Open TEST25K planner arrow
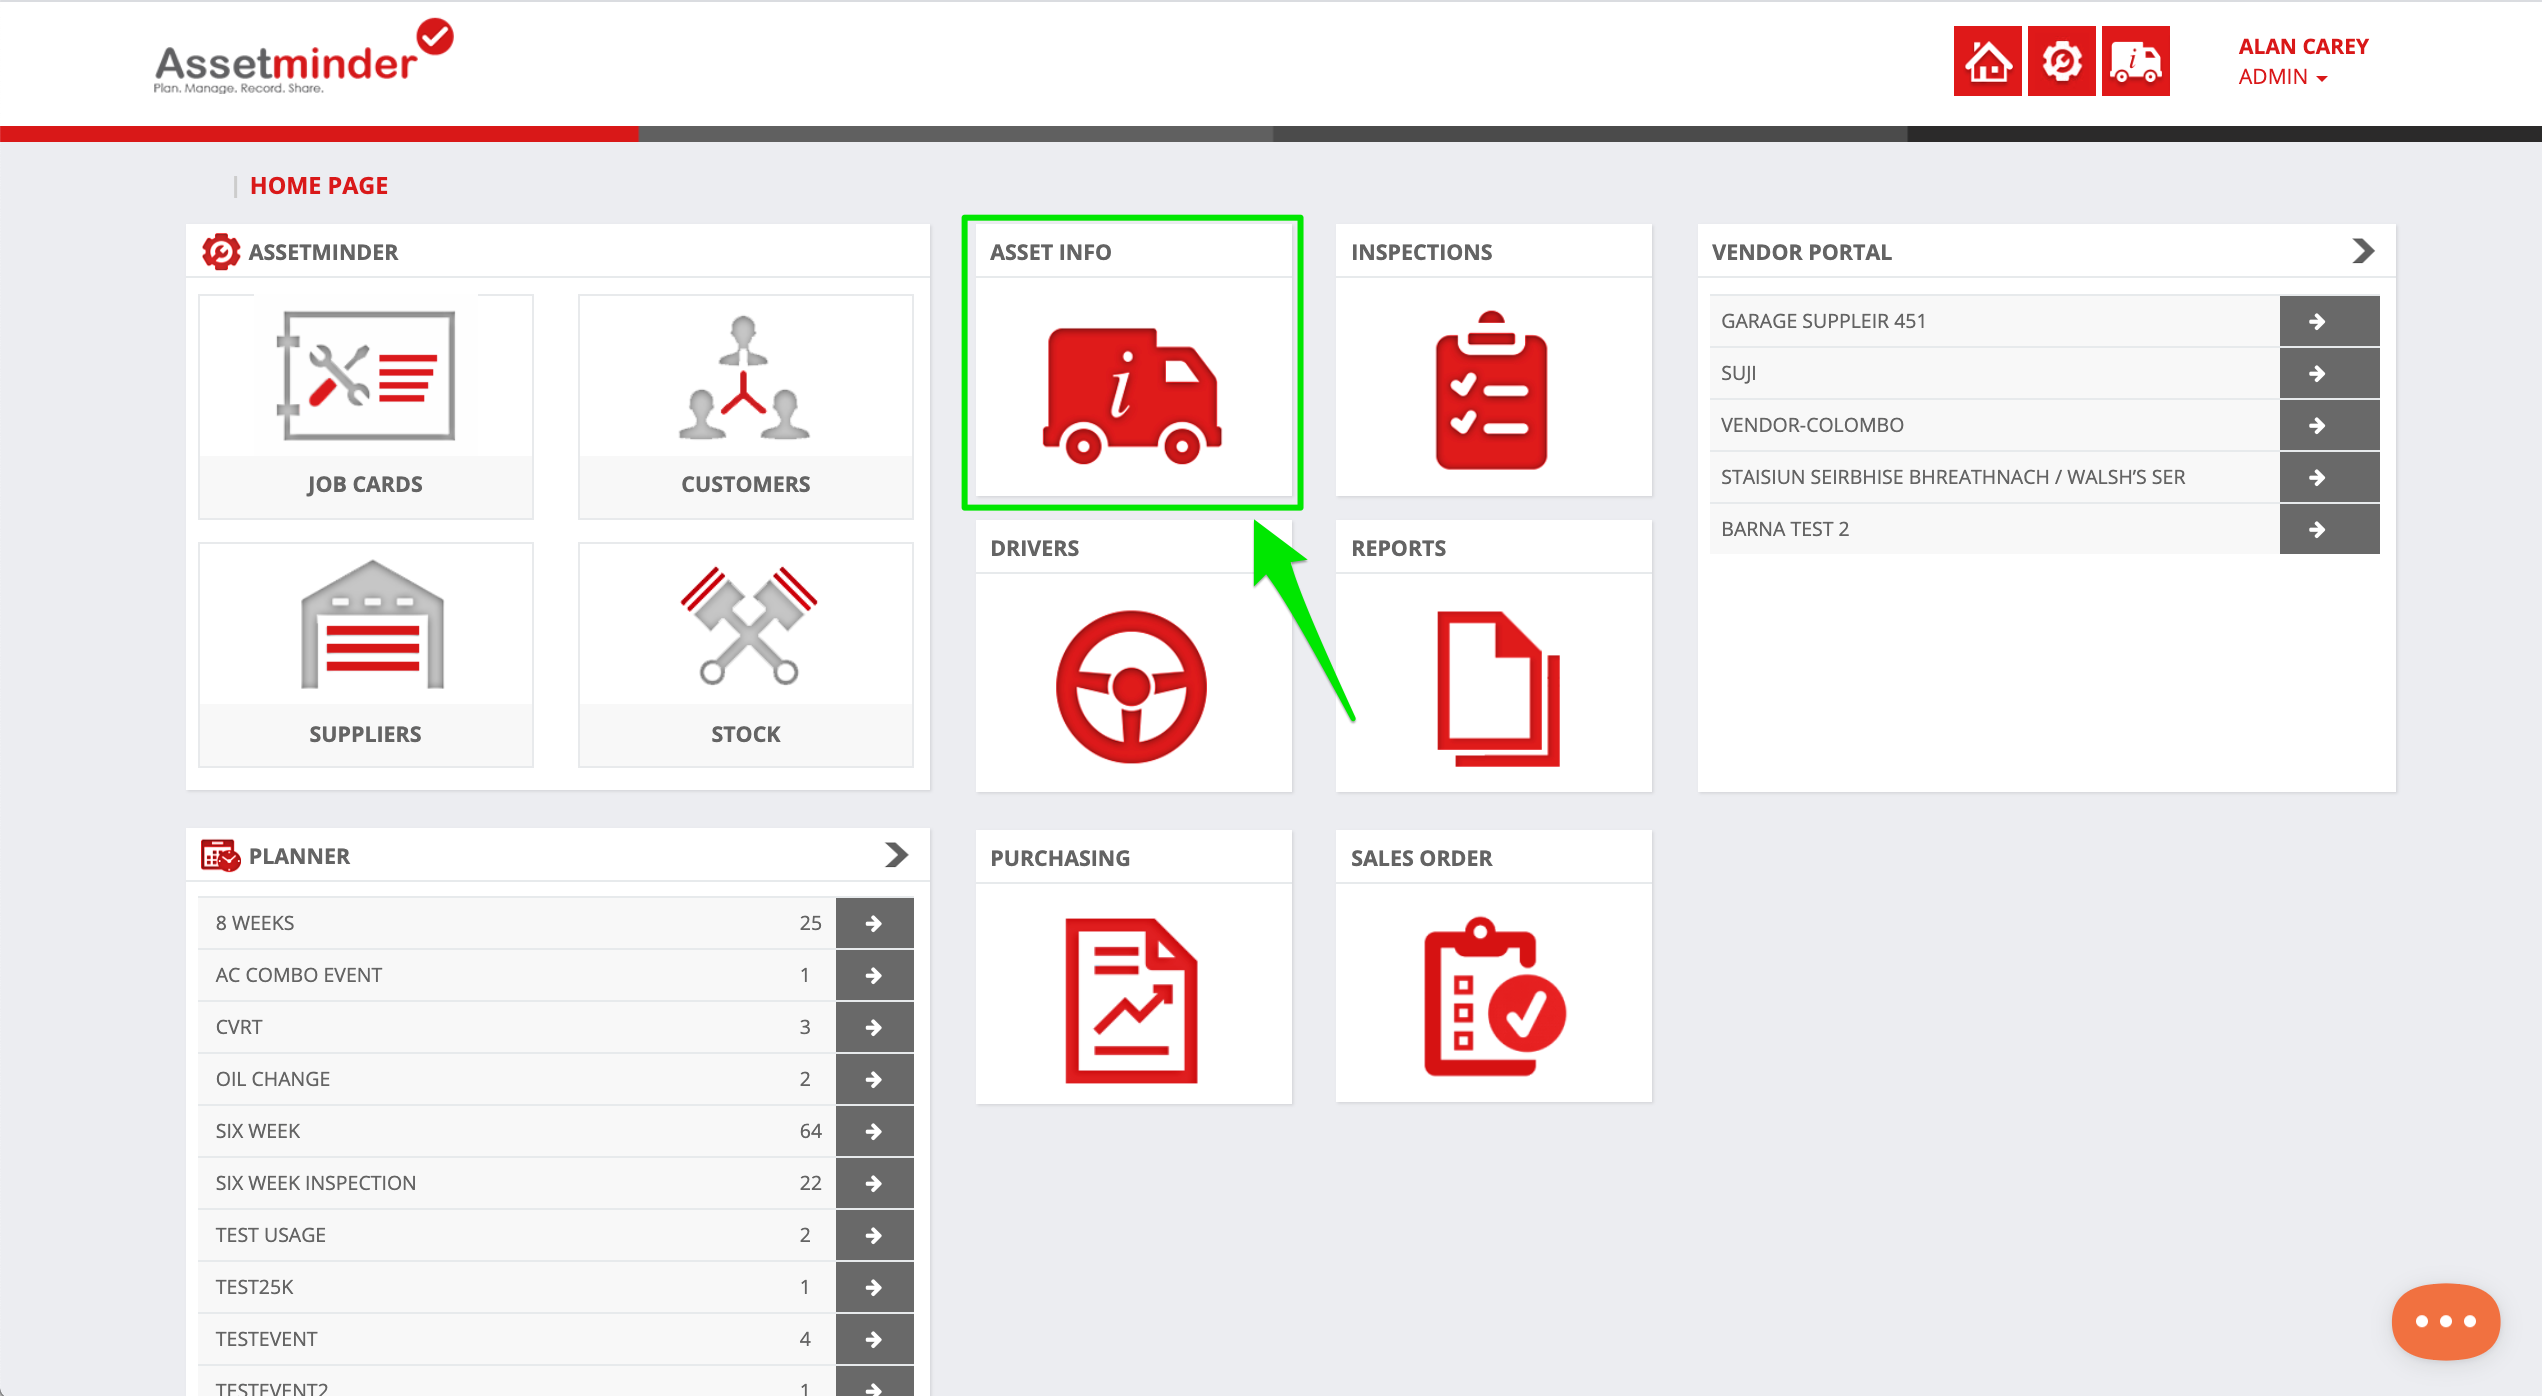Viewport: 2542px width, 1396px height. coord(875,1287)
